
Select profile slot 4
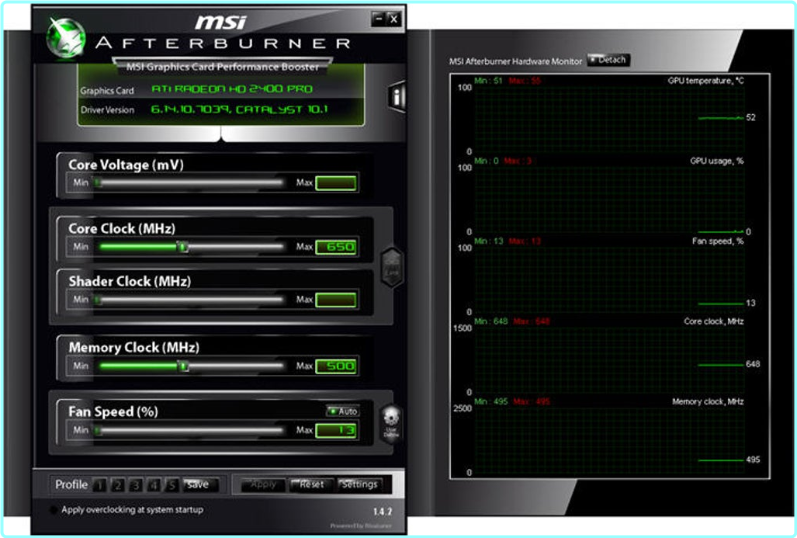point(153,485)
